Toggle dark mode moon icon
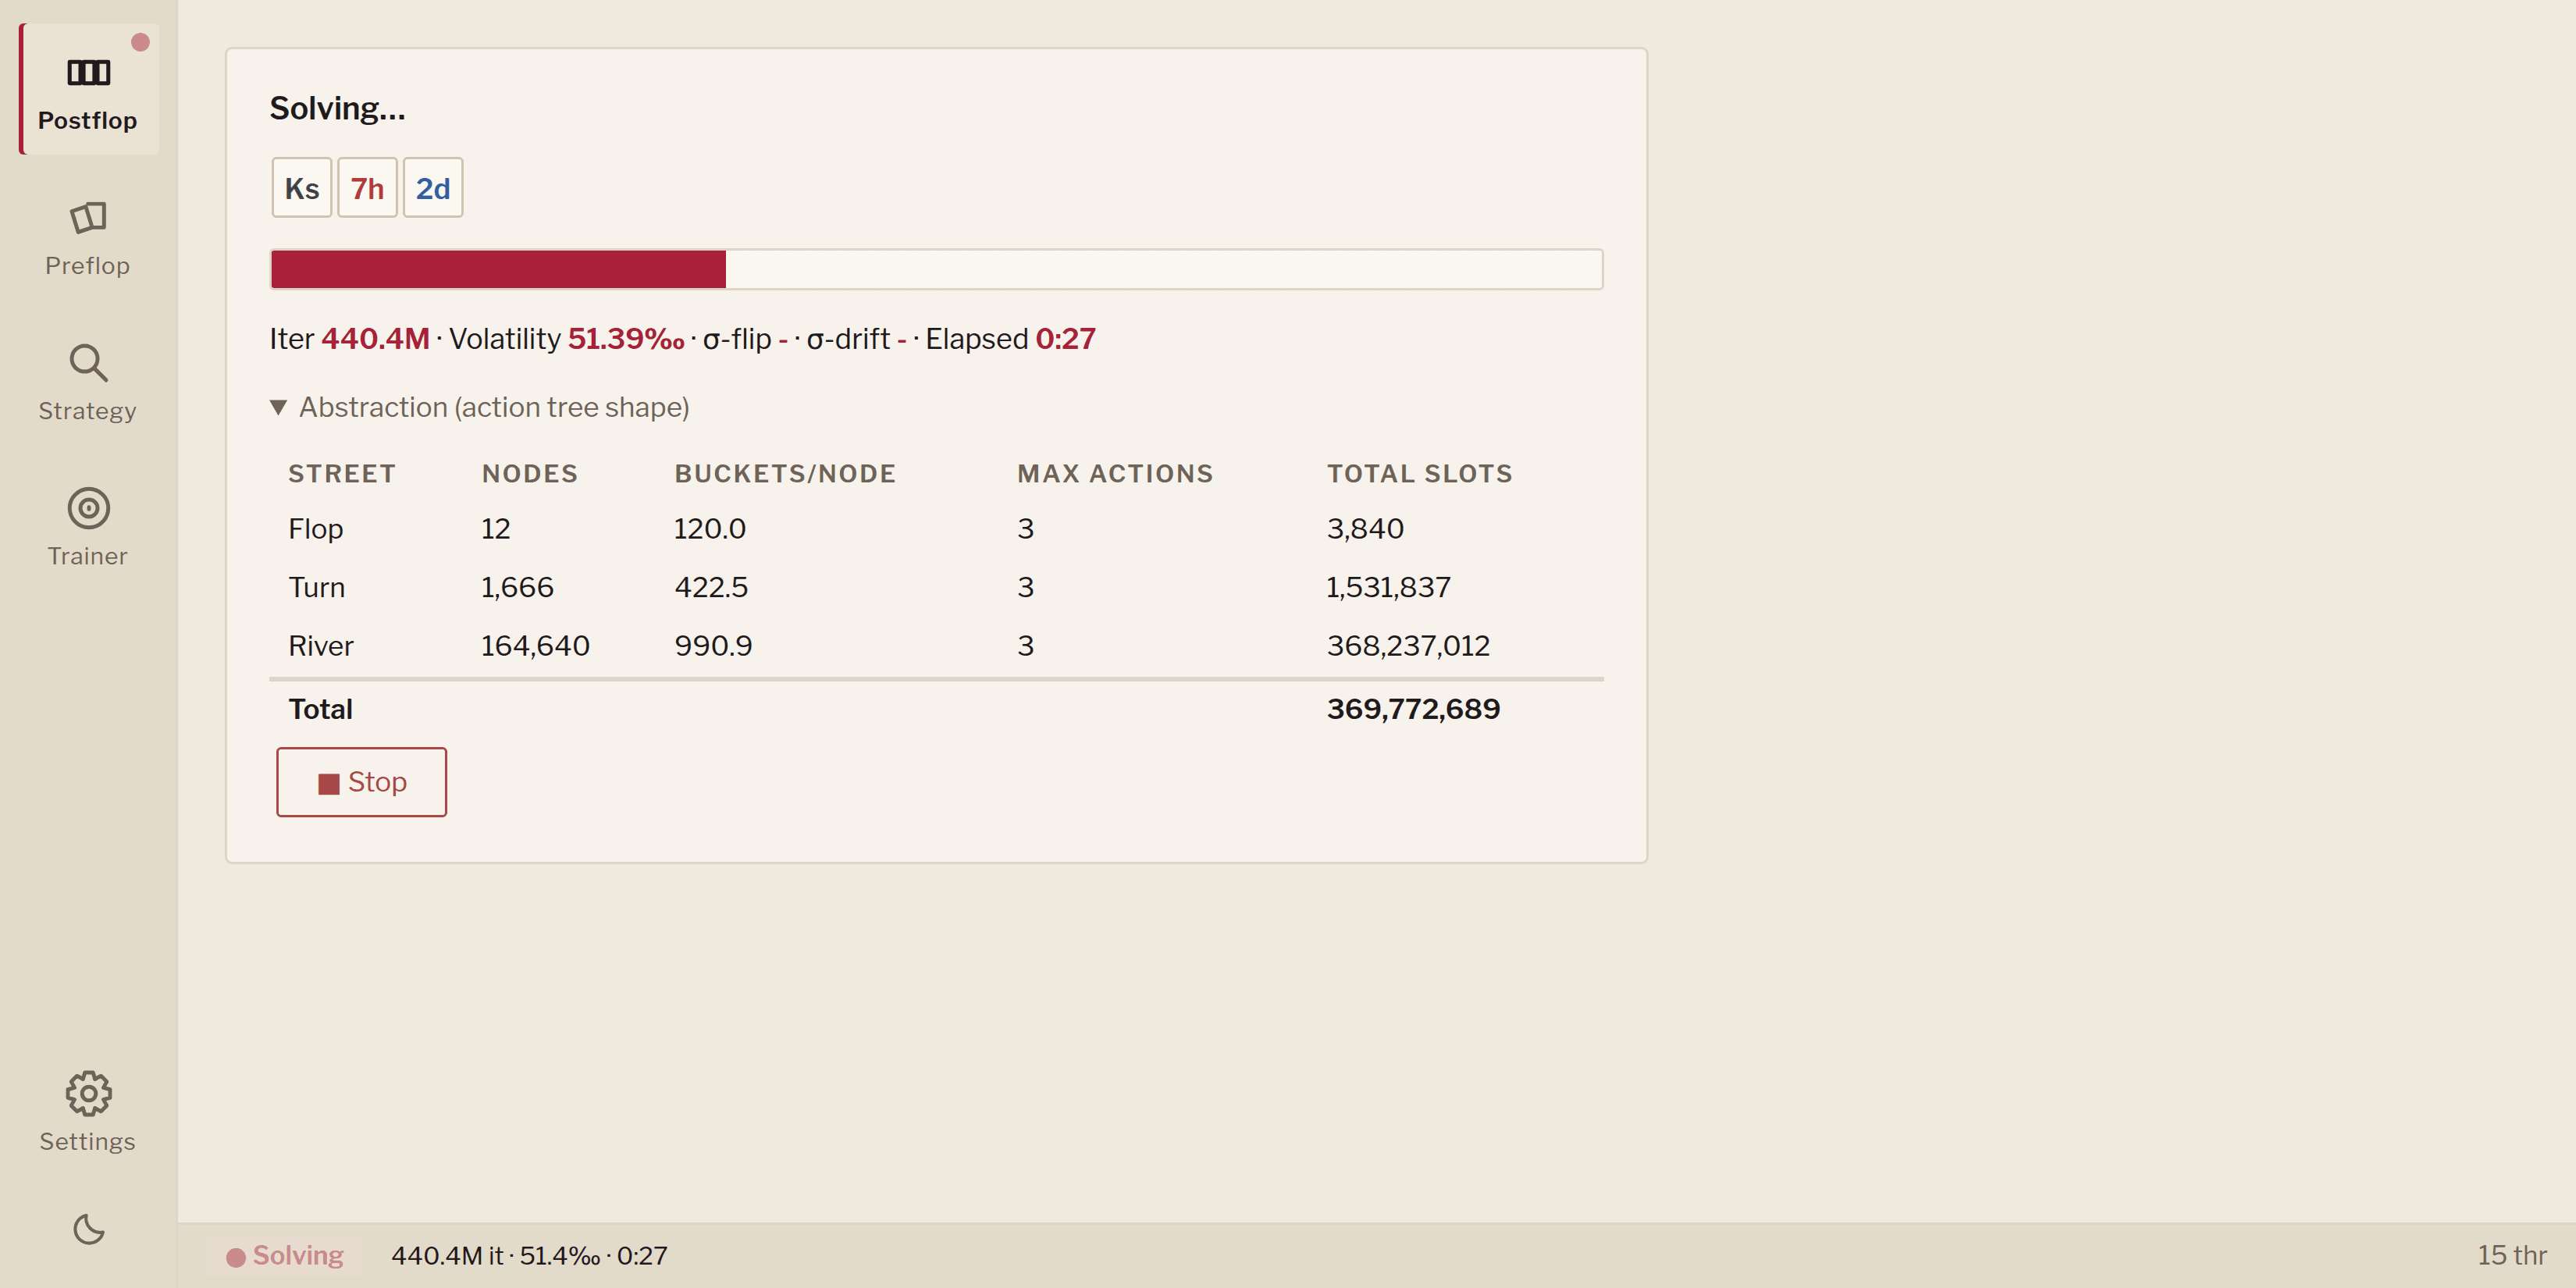The width and height of the screenshot is (2576, 1288). click(x=88, y=1229)
